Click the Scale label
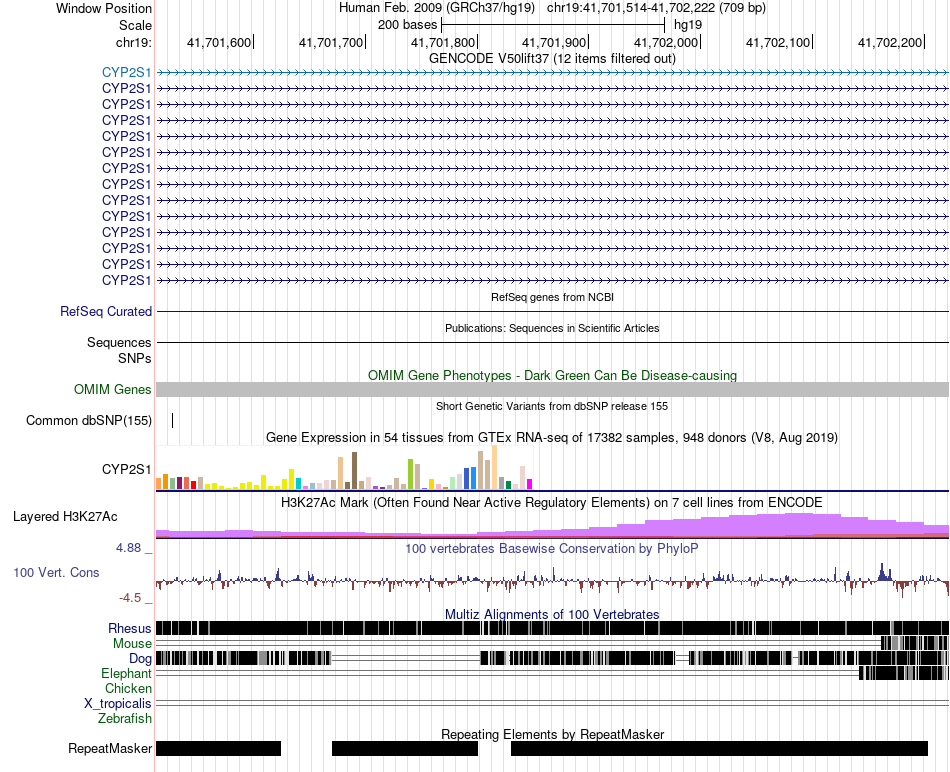Image resolution: width=950 pixels, height=772 pixels. (135, 25)
